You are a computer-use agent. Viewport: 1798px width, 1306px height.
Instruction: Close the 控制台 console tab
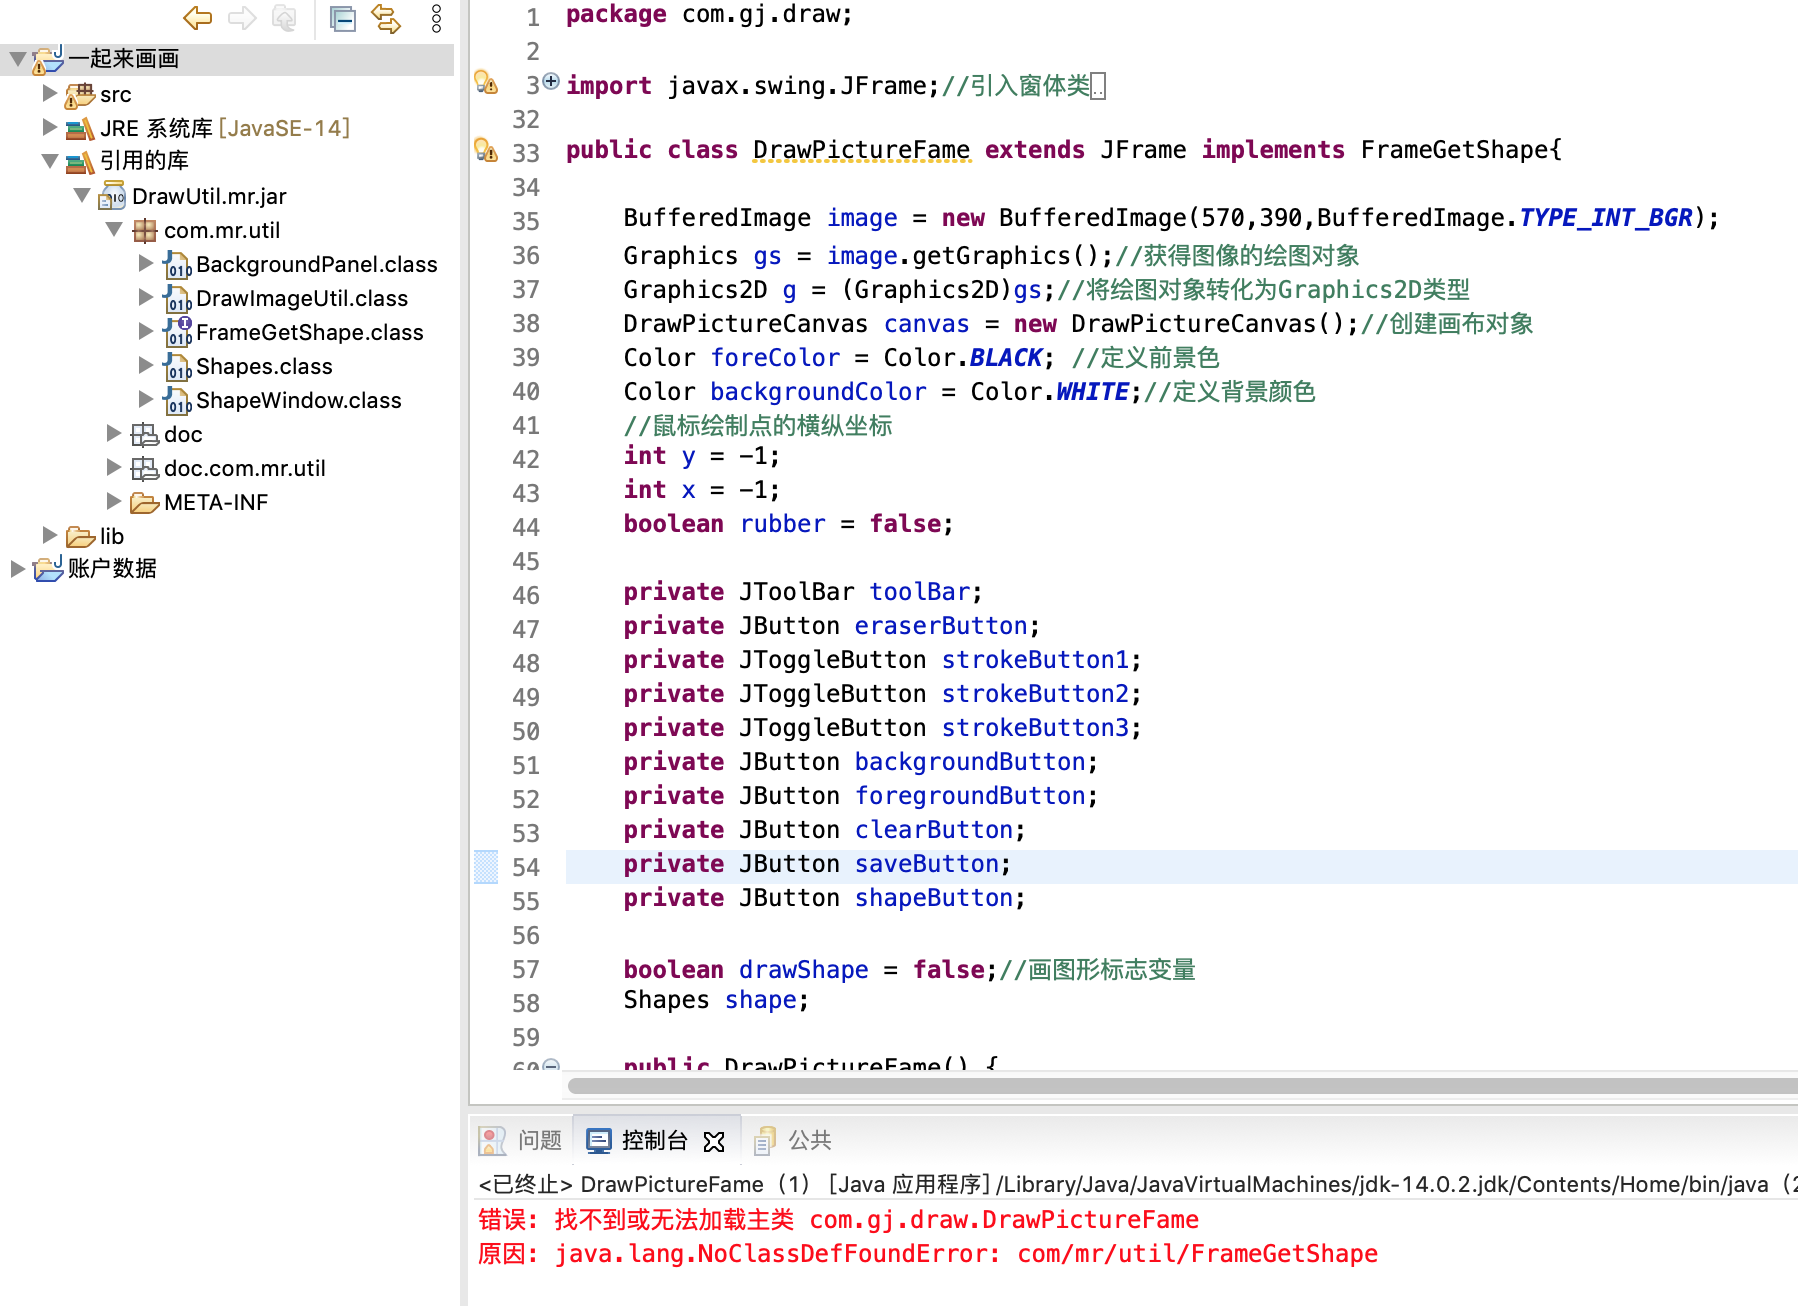coord(714,1141)
